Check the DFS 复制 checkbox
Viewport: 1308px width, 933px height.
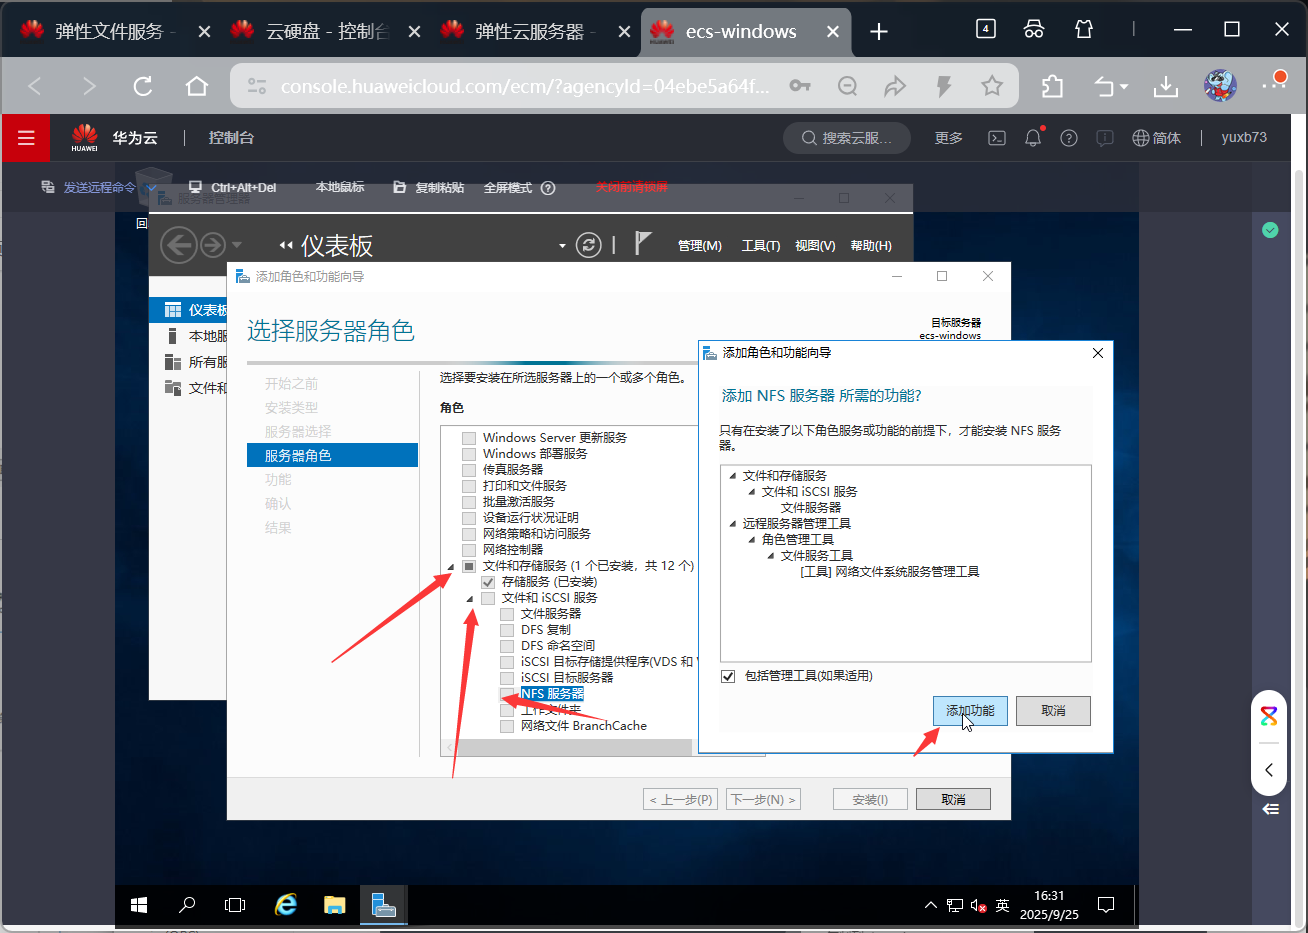click(x=507, y=630)
